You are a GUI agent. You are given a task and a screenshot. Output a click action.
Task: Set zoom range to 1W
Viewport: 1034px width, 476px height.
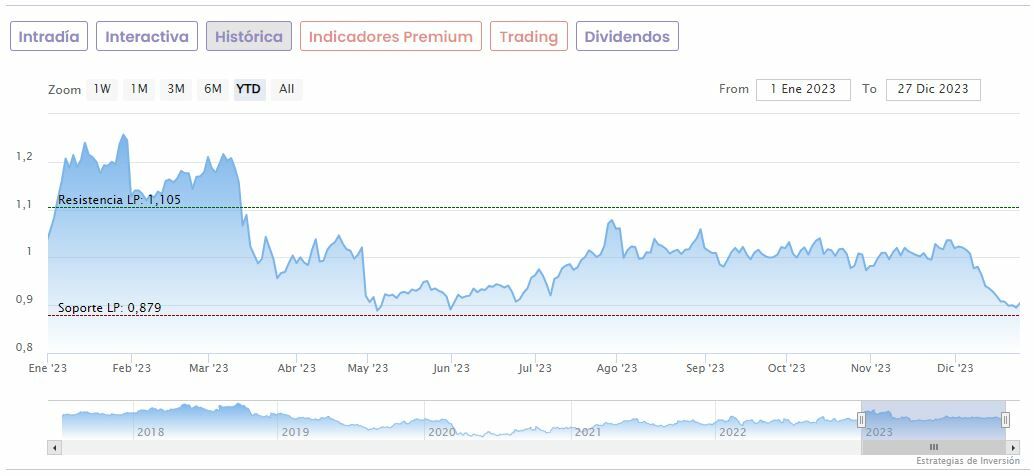point(102,89)
